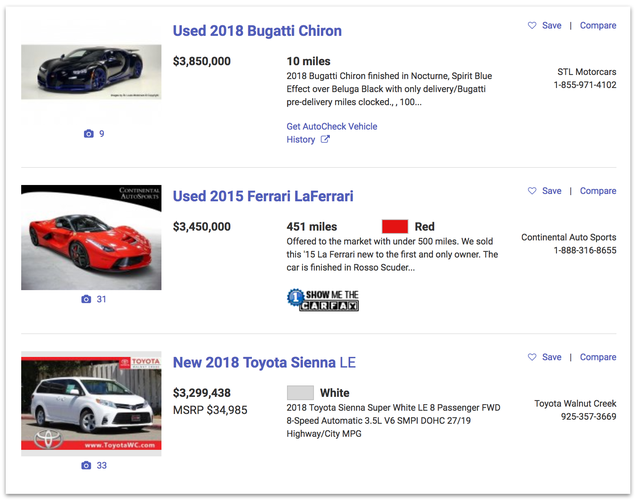The image size is (636, 502).
Task: Click the 451 miles mileage text
Action: [x=312, y=227]
